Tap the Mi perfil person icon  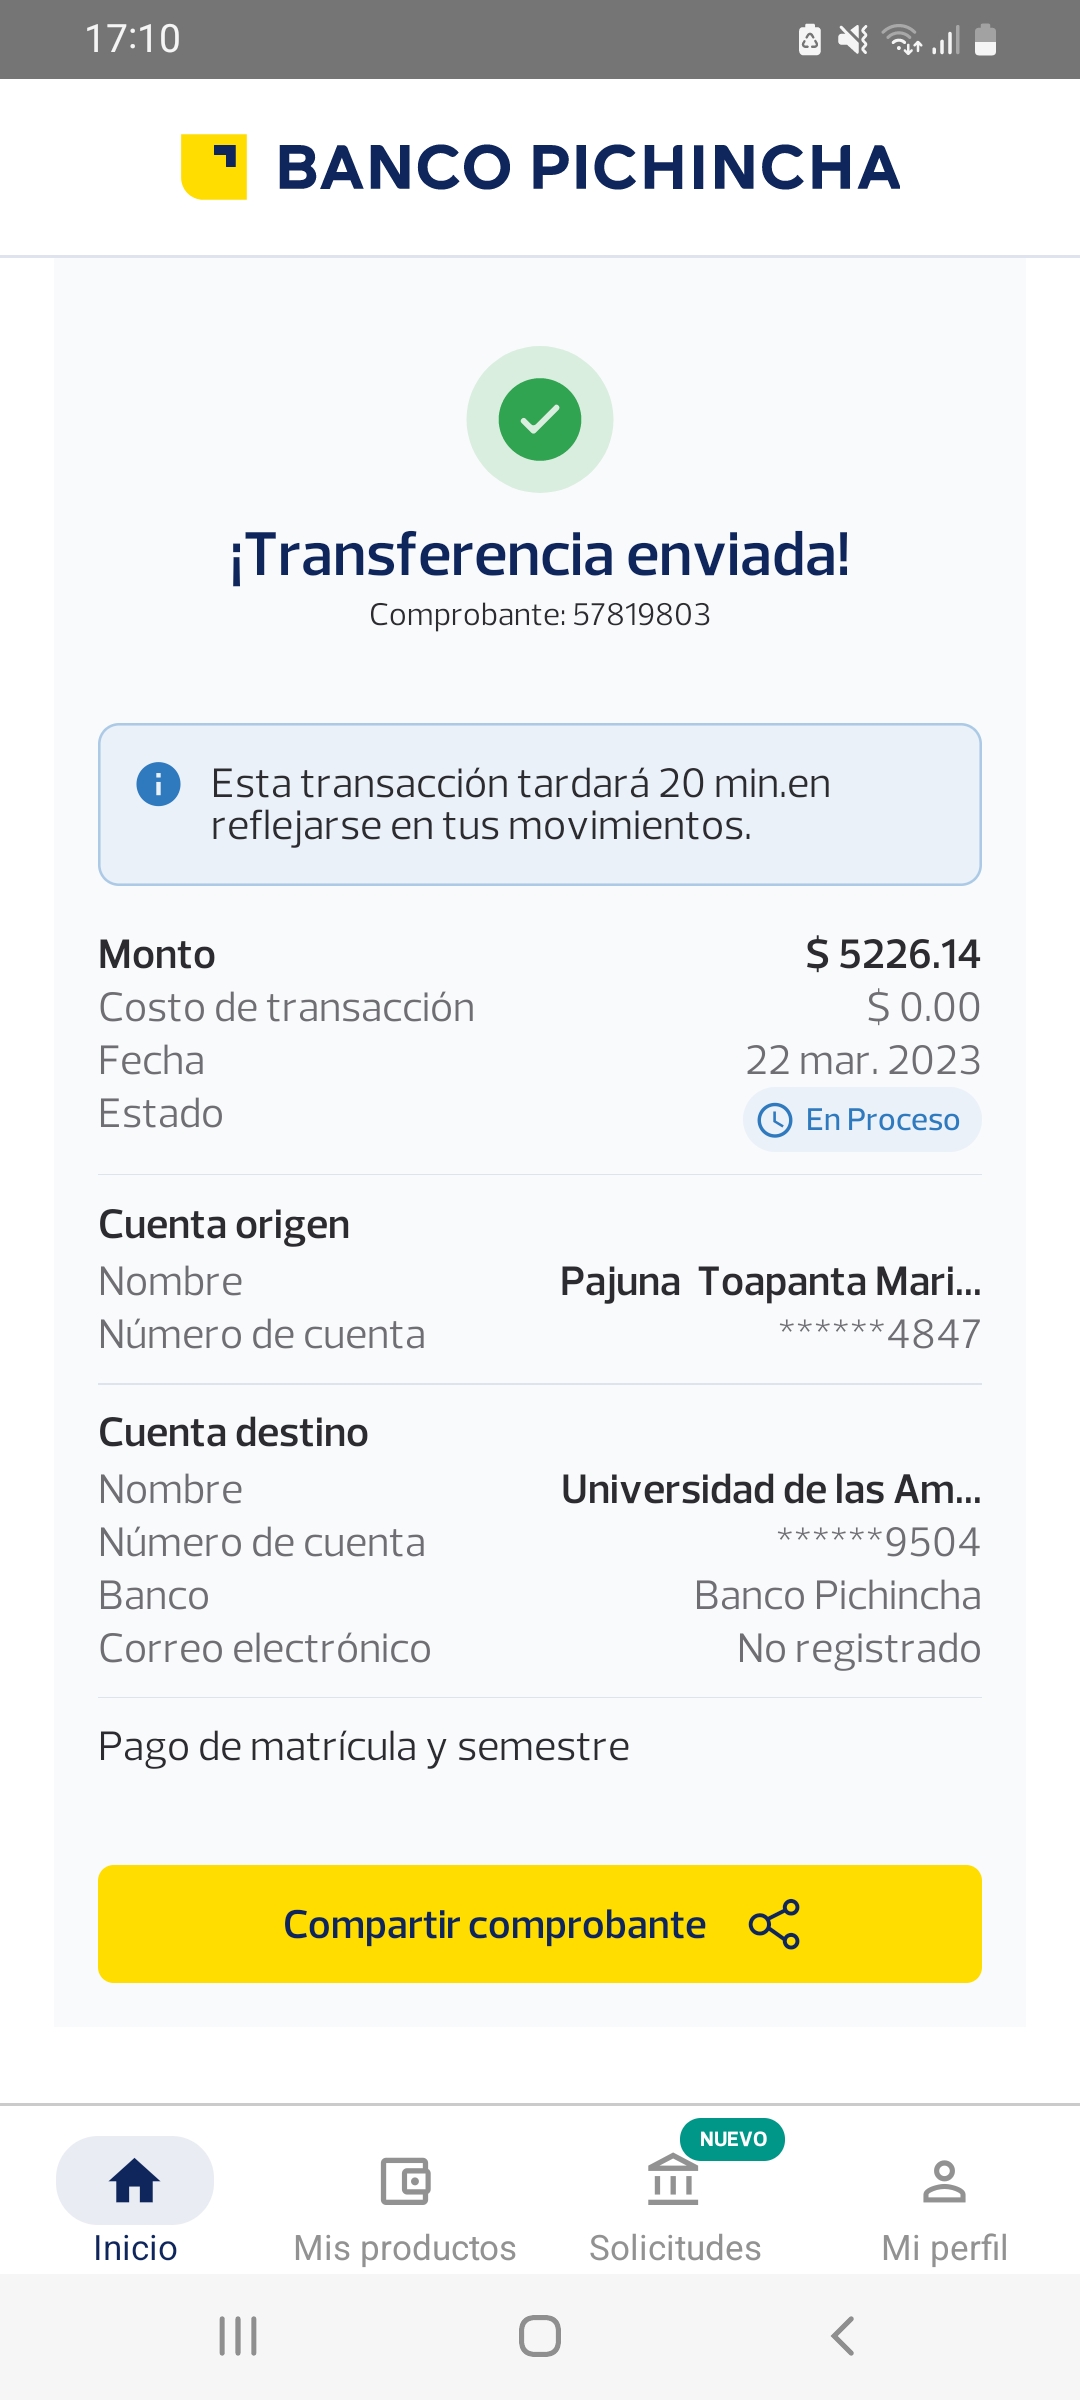944,2181
